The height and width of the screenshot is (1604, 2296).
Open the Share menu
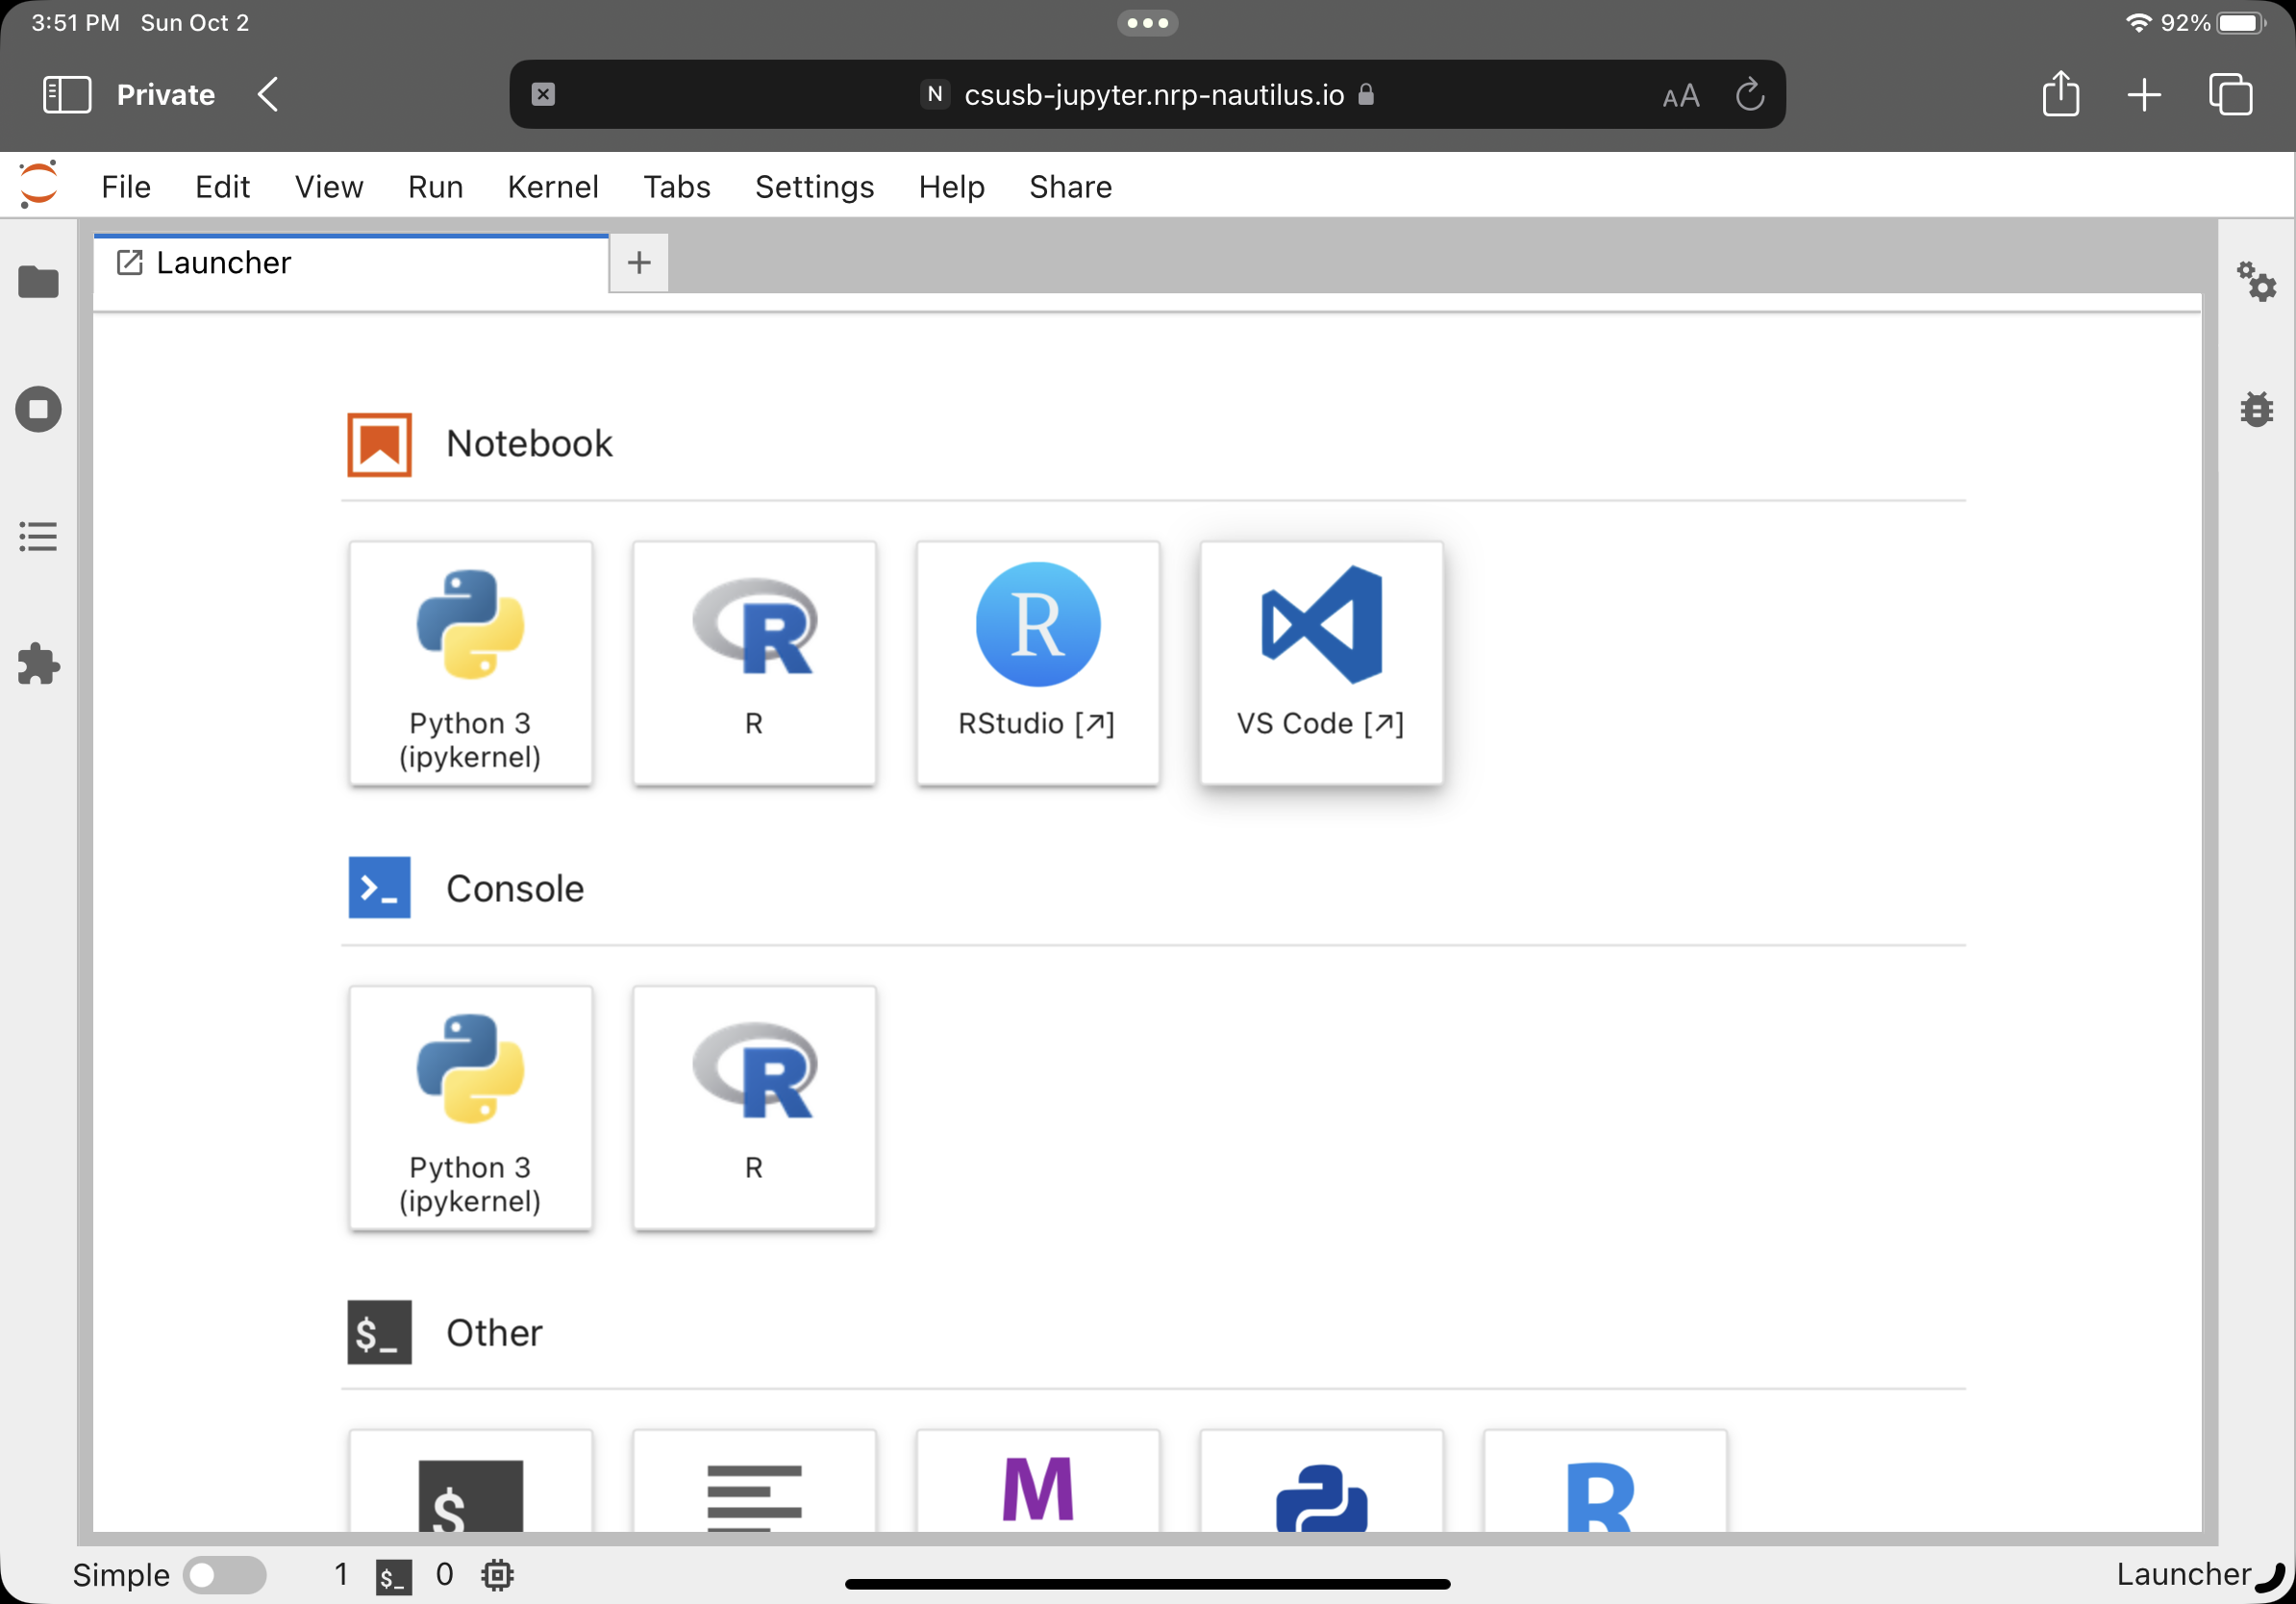tap(1071, 186)
